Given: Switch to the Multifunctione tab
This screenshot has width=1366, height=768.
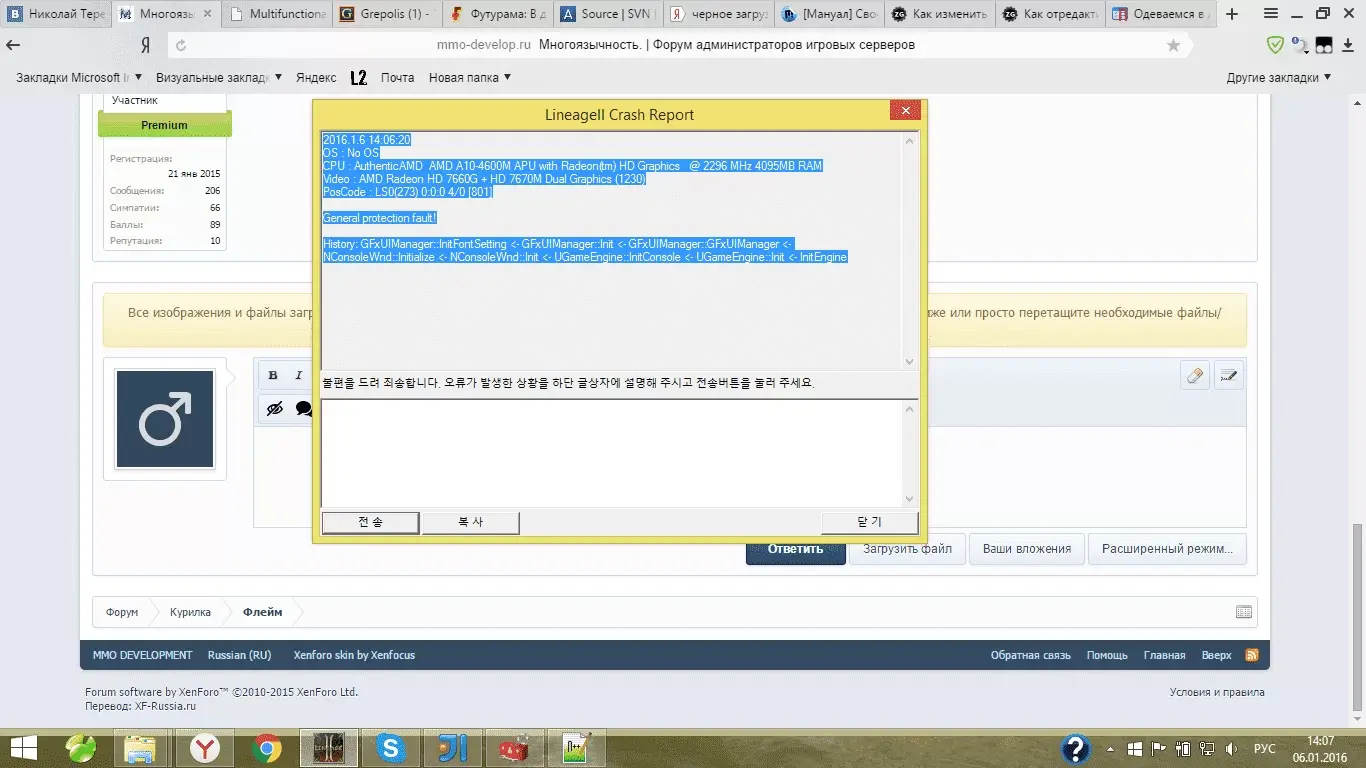Looking at the screenshot, I should 276,14.
